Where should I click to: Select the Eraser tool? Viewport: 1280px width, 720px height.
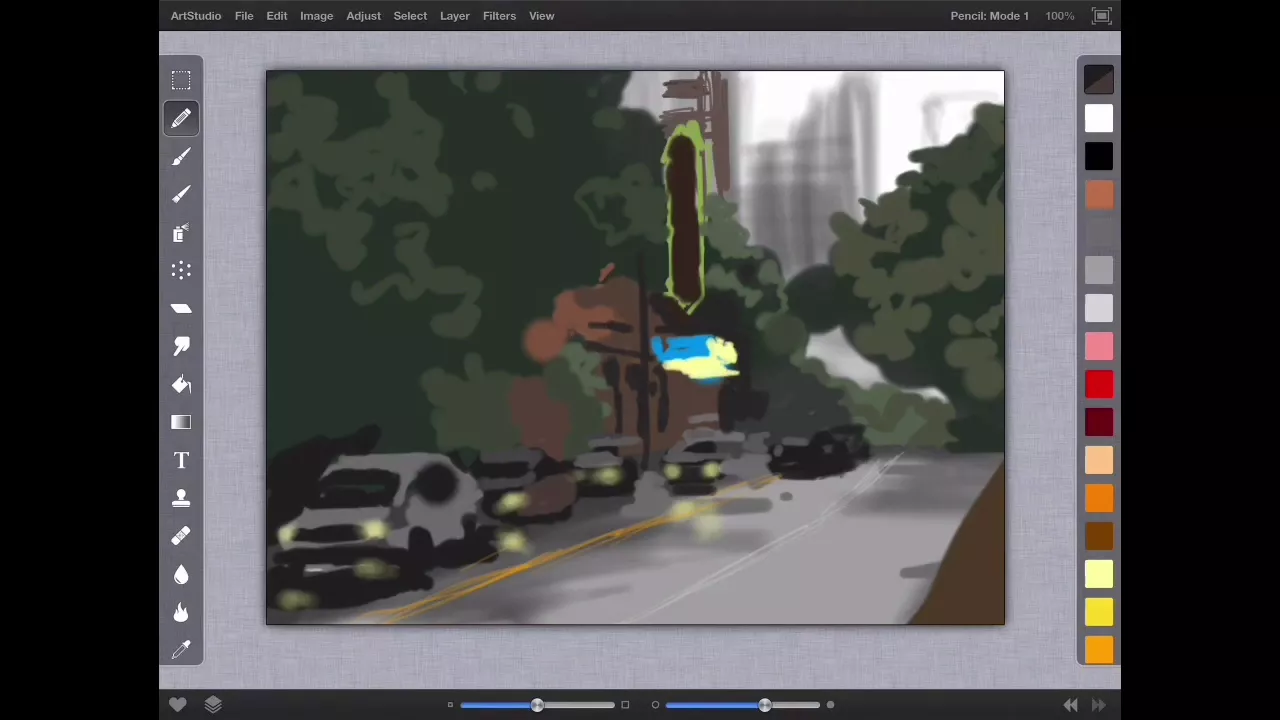coord(181,309)
